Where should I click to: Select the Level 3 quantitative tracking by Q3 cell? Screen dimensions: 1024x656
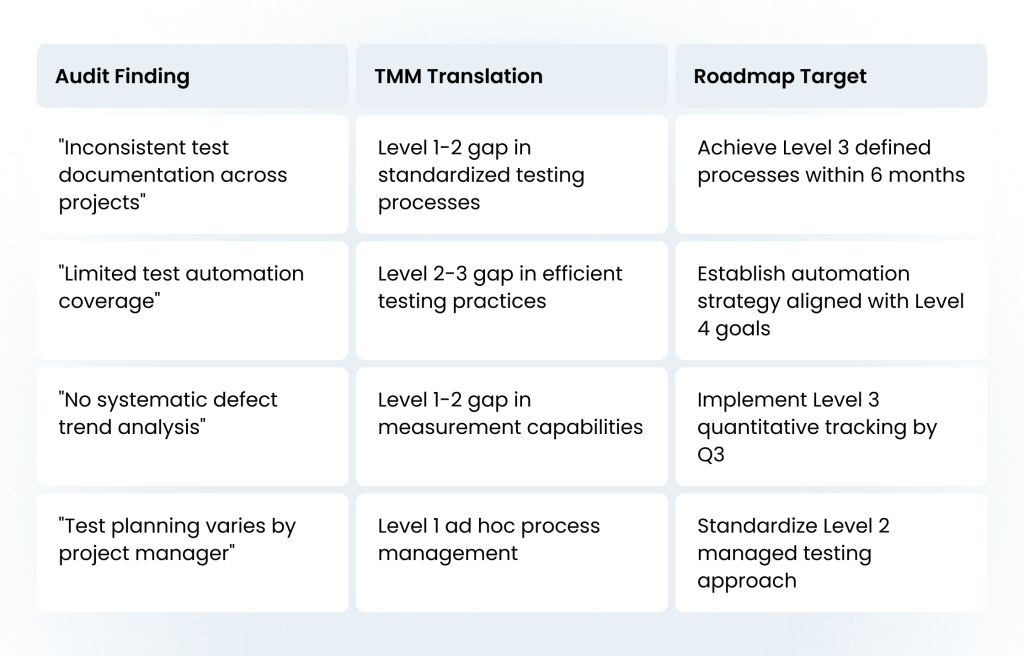831,427
